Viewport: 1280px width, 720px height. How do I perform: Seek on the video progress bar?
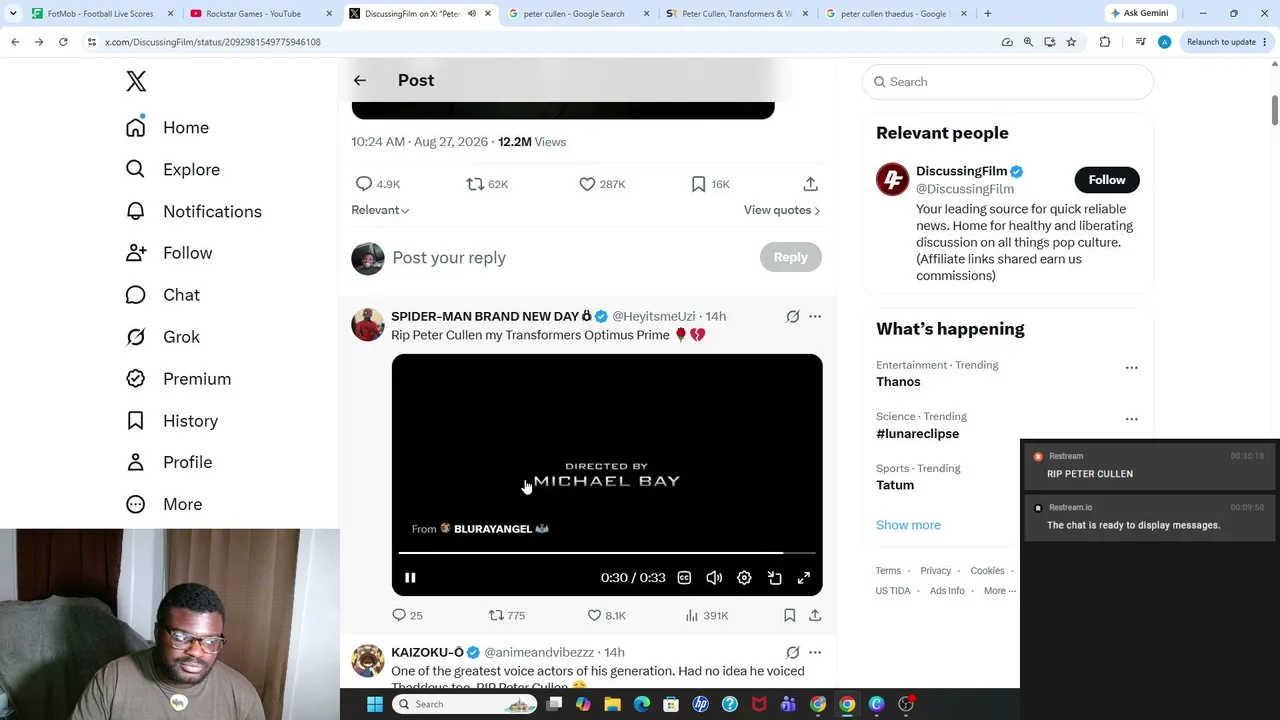tap(607, 552)
